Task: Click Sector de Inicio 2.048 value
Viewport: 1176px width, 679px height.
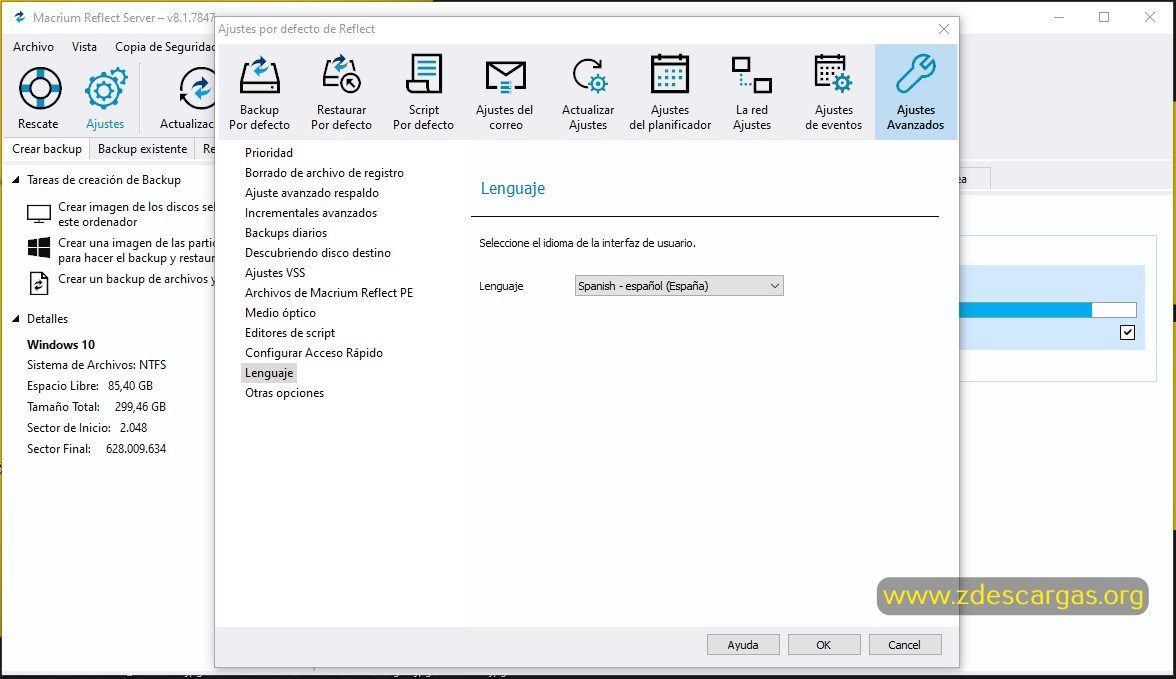Action: tap(134, 428)
